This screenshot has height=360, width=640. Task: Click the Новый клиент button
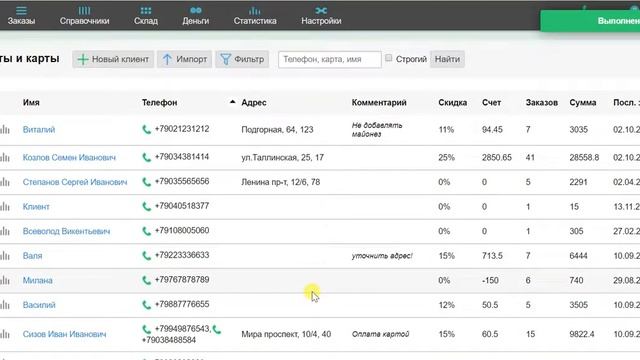click(x=113, y=59)
